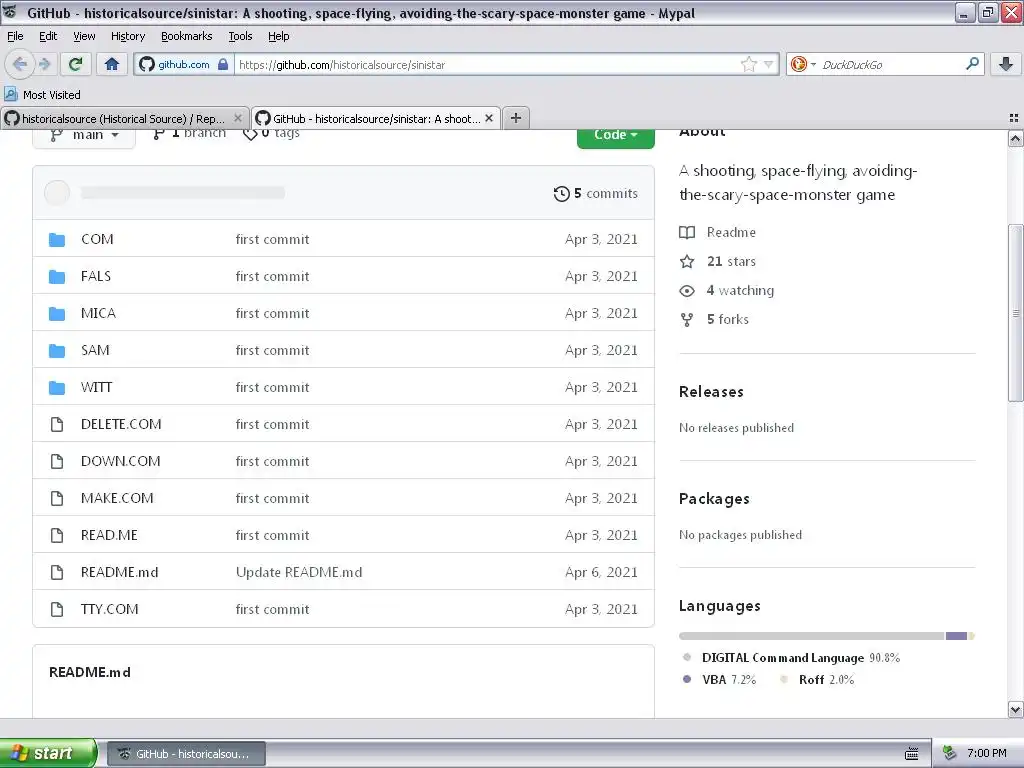
Task: Expand the URL history dropdown arrow
Action: 769,64
